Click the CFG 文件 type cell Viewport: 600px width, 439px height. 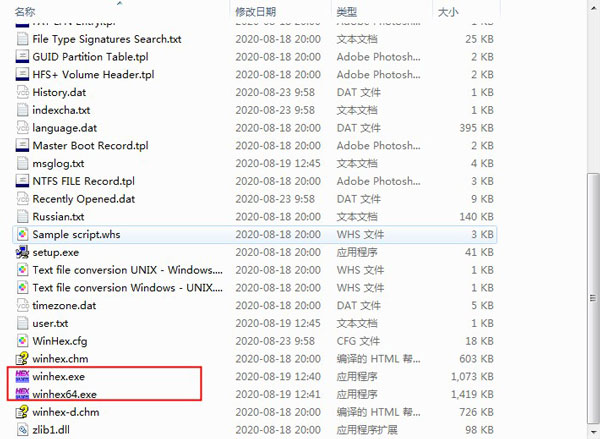(358, 341)
